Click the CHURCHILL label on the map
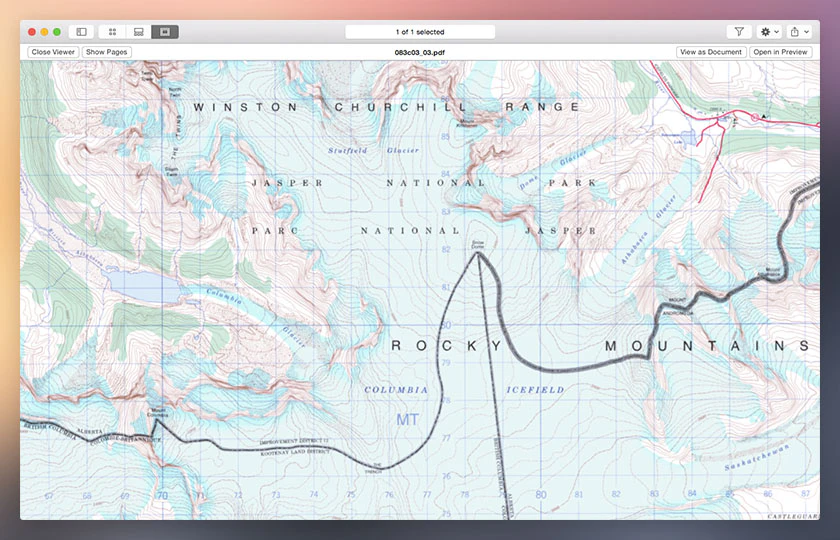Viewport: 840px width, 540px height. (401, 107)
